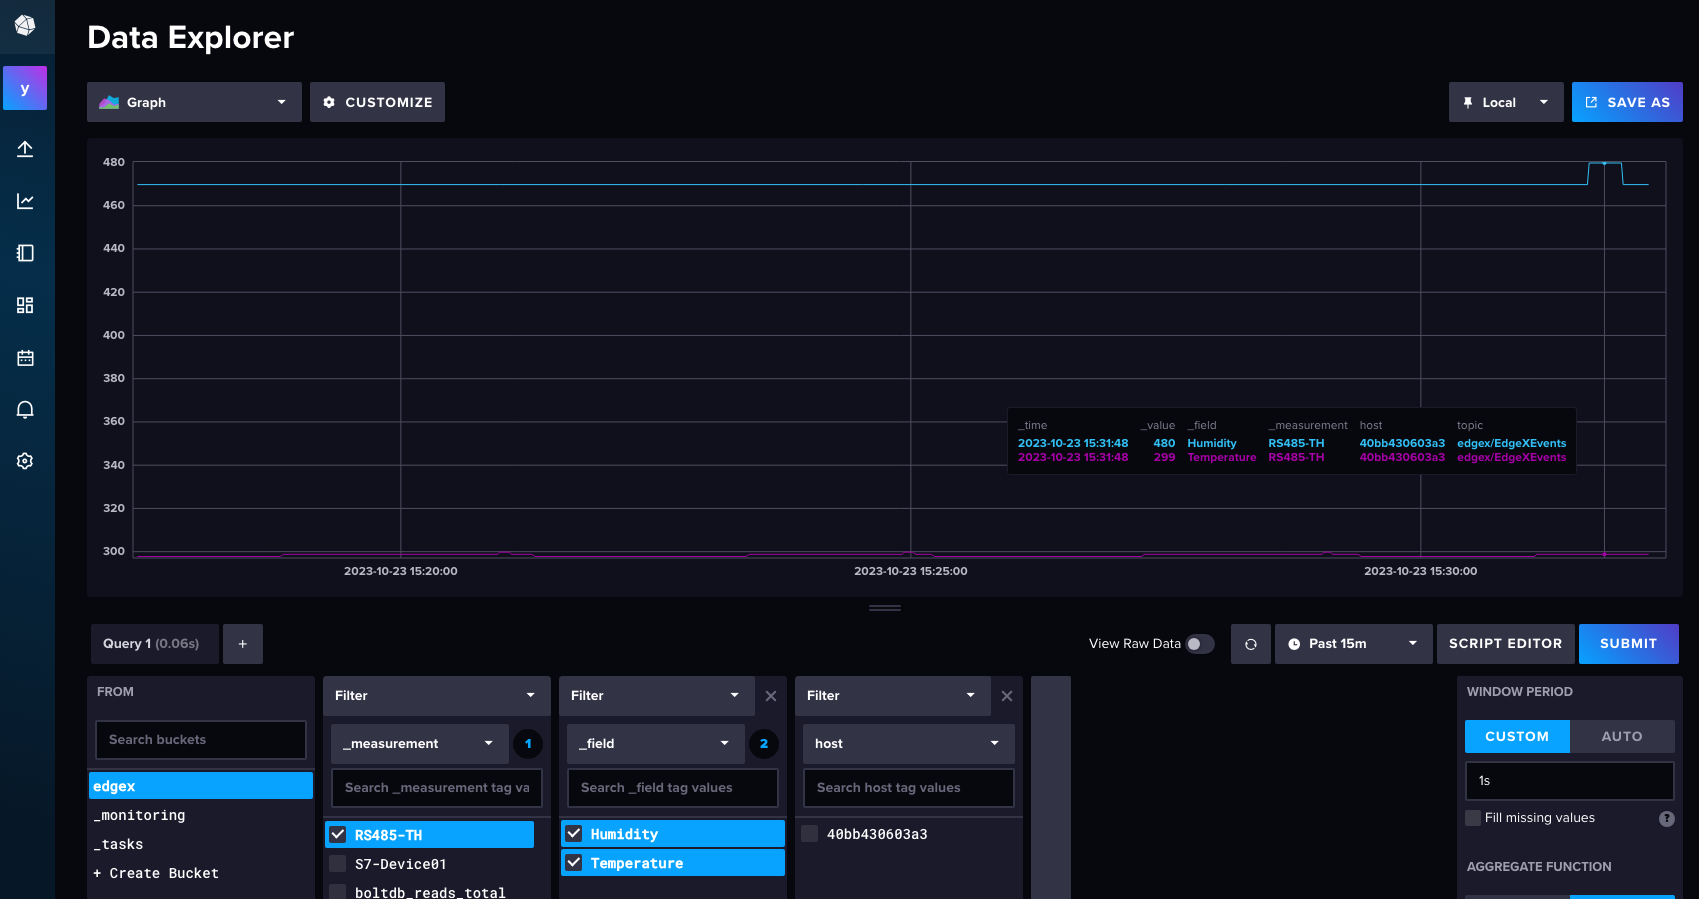The width and height of the screenshot is (1699, 899).
Task: Toggle the View Raw Data switch
Action: coord(1199,644)
